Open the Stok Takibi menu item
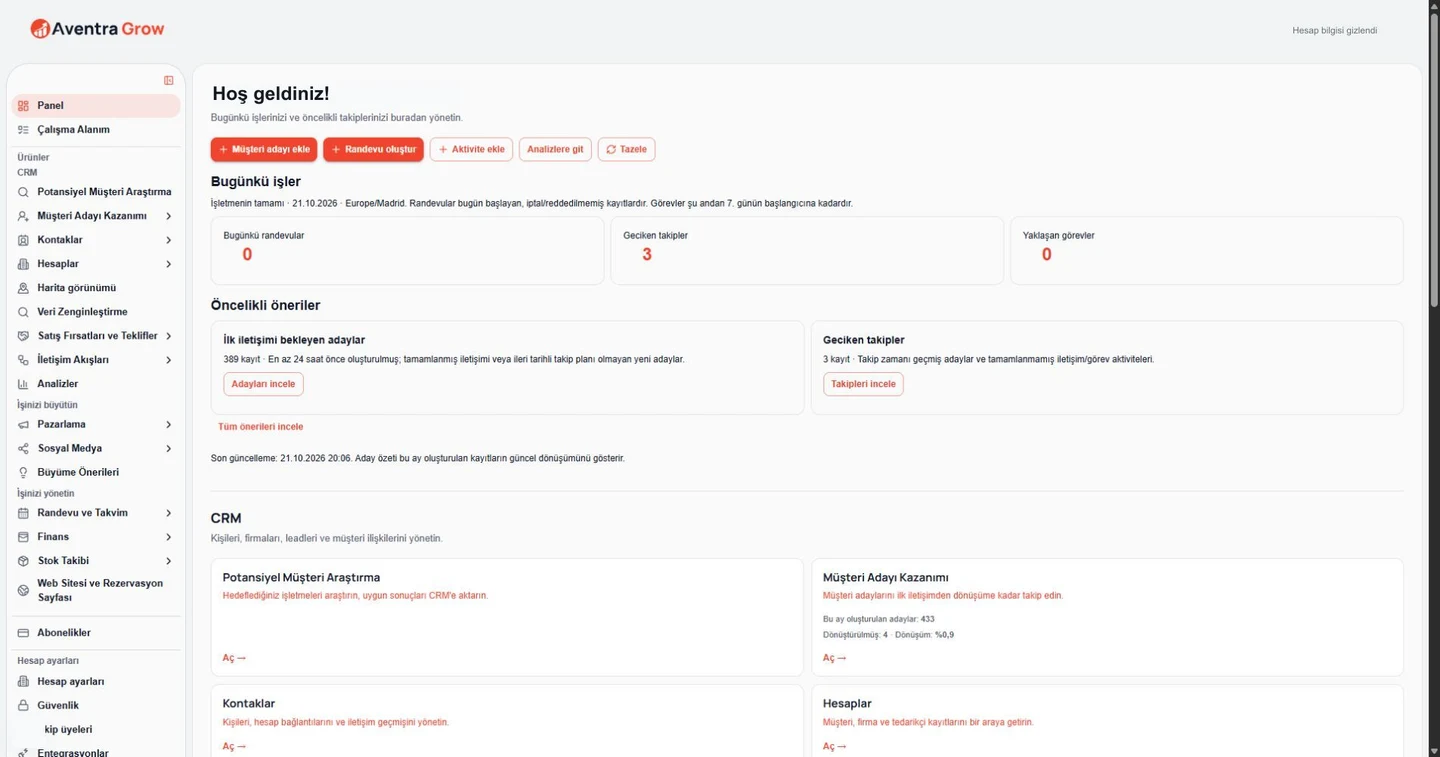Screen dimensions: 1440x757 96,561
